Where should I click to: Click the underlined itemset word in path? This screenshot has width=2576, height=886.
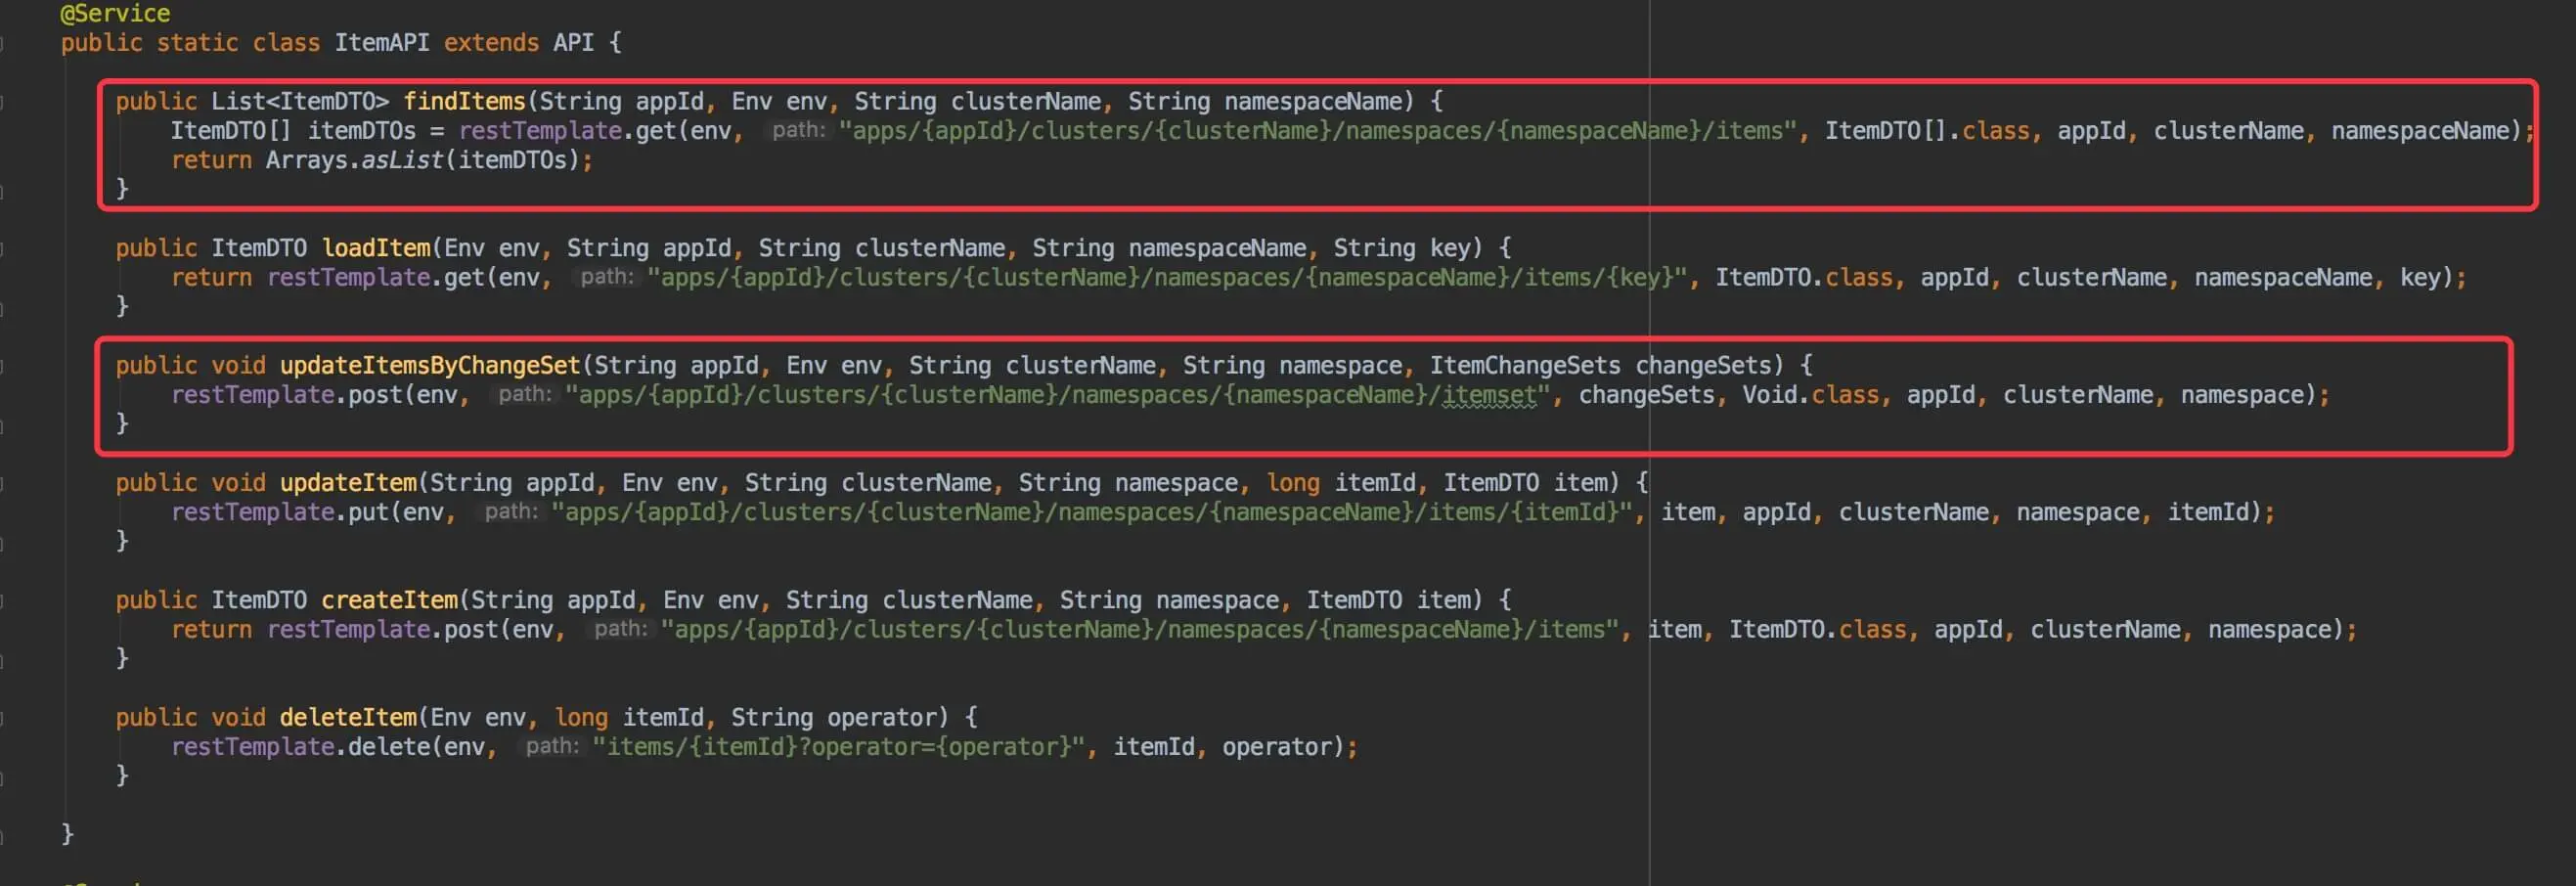point(1488,396)
